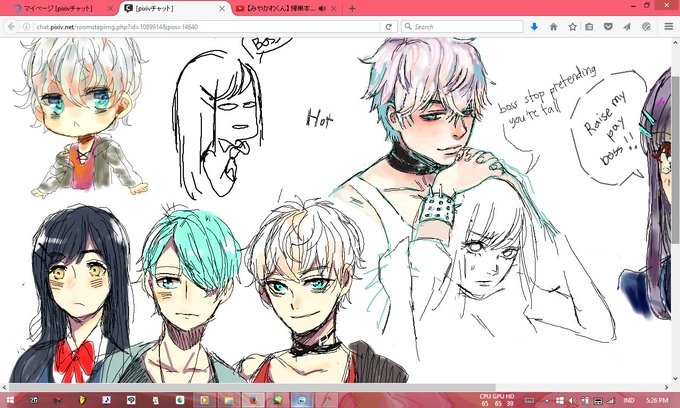680x408 pixels.
Task: Go back with the browser back arrow
Action: point(11,26)
